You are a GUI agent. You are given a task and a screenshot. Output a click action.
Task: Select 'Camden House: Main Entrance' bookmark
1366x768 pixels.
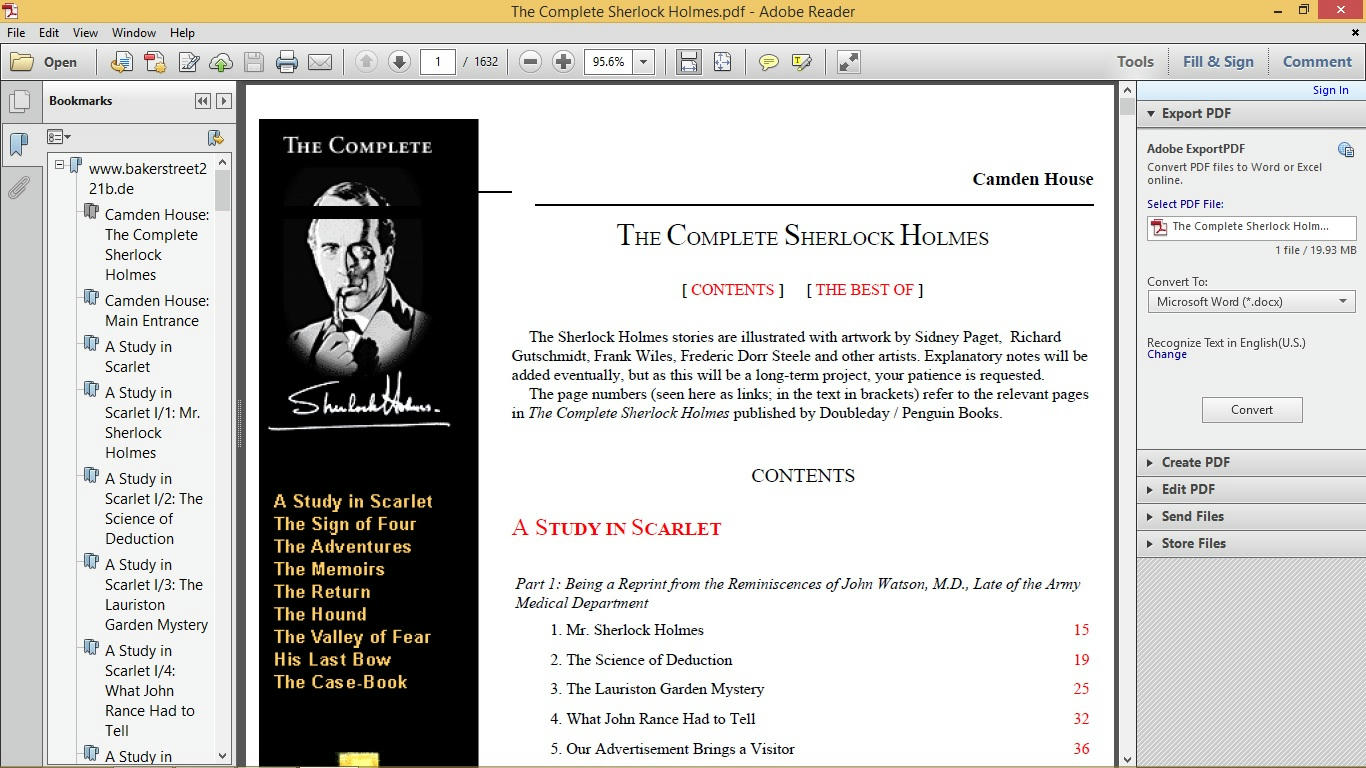point(157,310)
